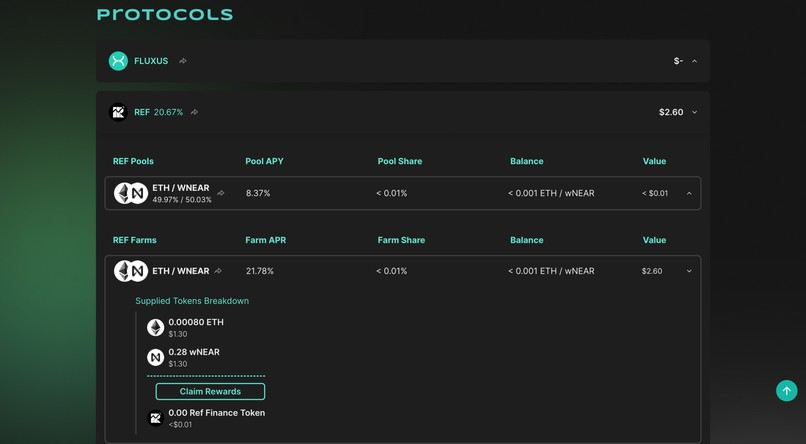806x444 pixels.
Task: Click the Fluxus protocol logo icon
Action: pyautogui.click(x=118, y=61)
